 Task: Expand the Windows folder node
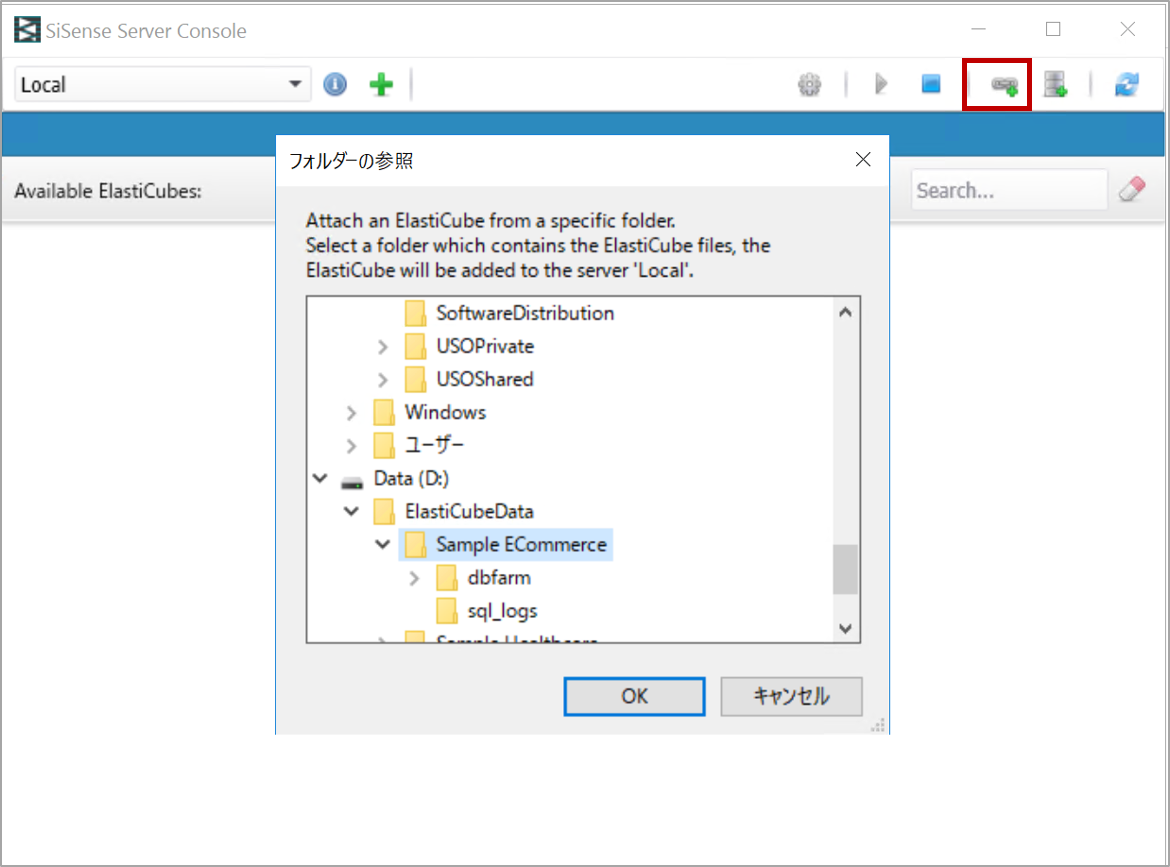coord(351,413)
